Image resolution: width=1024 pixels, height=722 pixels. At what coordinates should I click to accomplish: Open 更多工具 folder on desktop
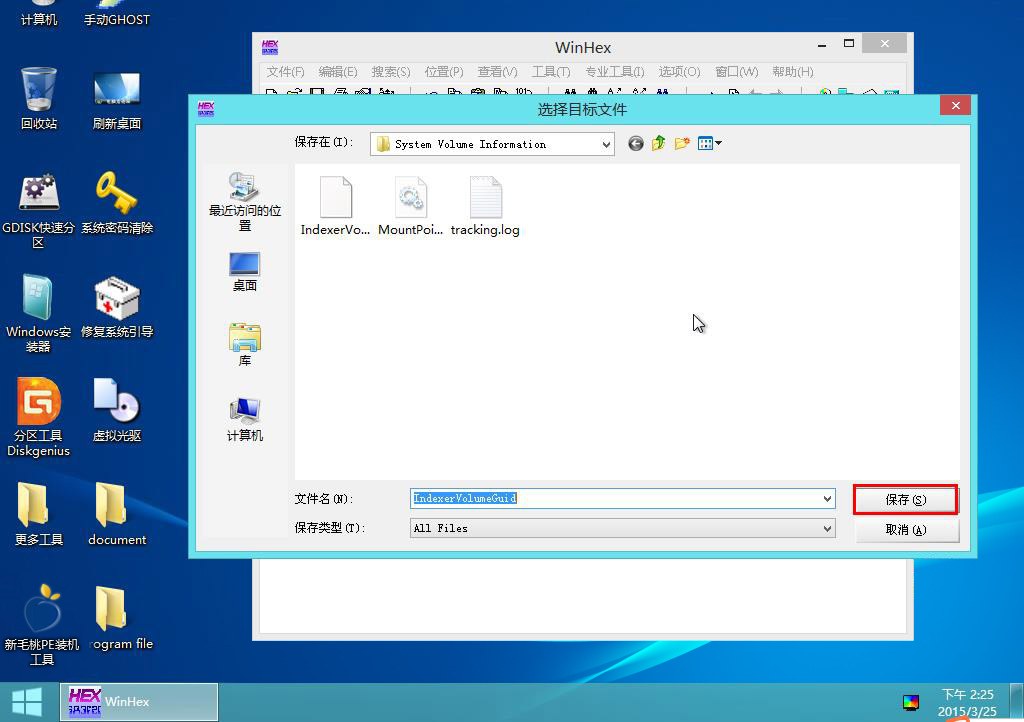pos(39,514)
